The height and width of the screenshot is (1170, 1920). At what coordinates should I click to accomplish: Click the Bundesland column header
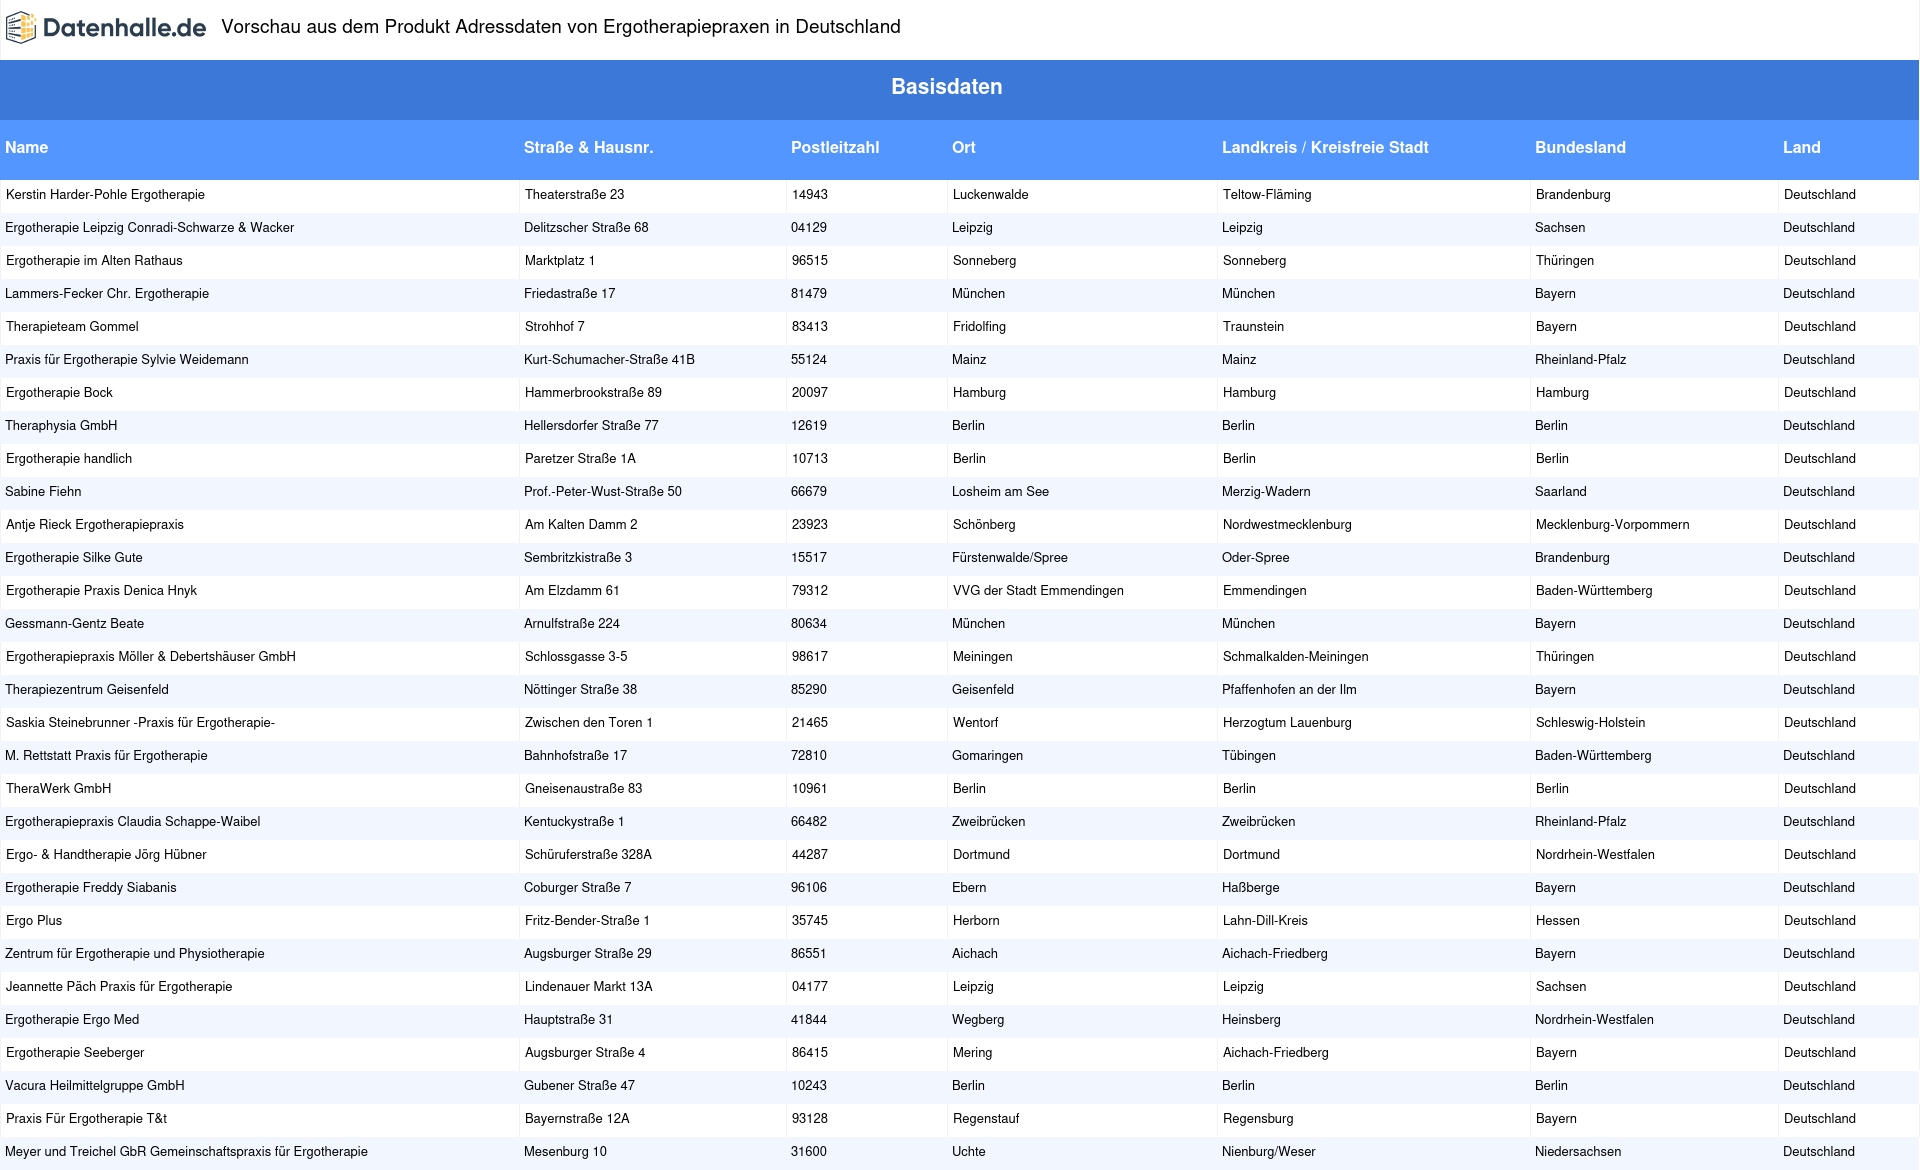tap(1580, 147)
